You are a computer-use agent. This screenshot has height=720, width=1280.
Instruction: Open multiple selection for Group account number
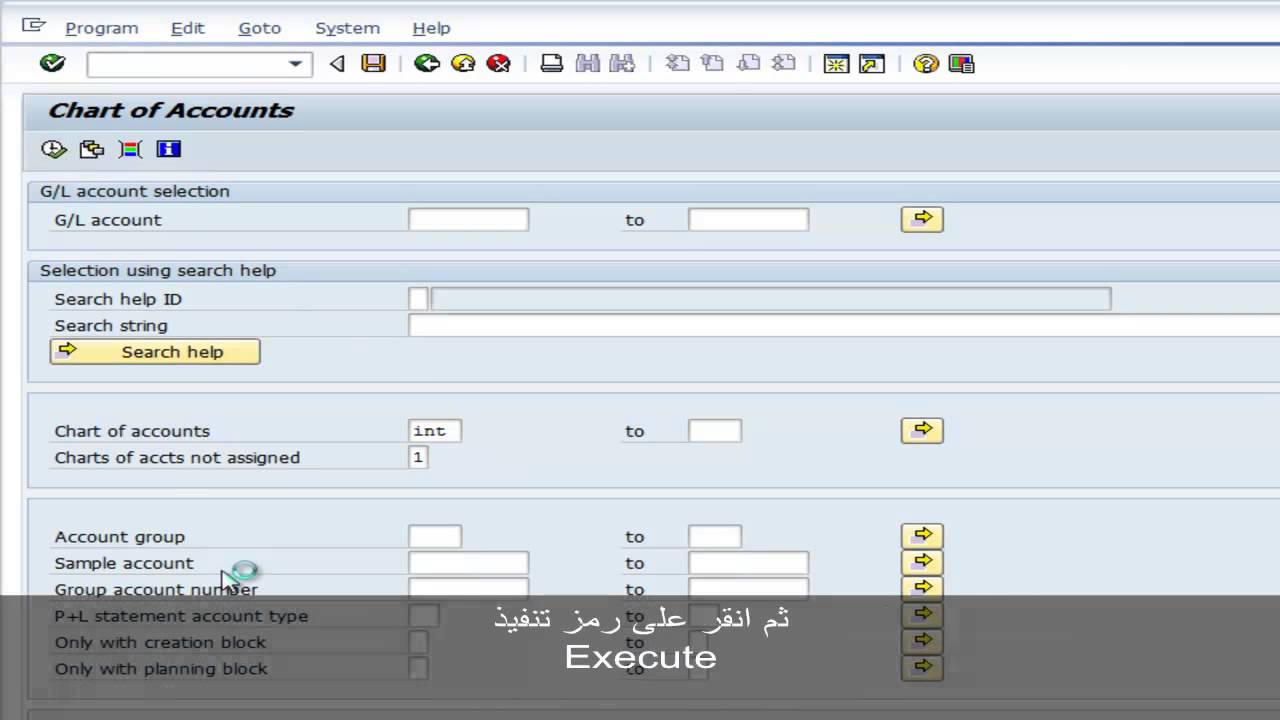922,587
